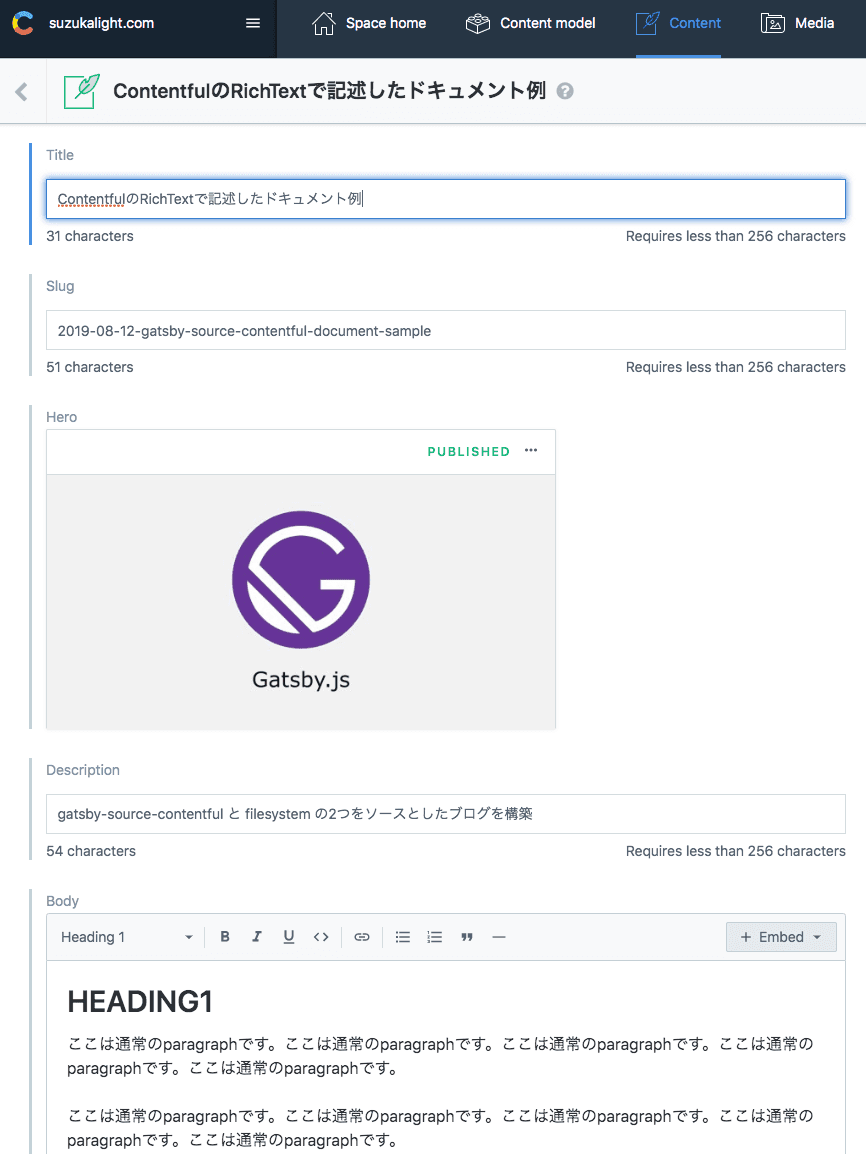Insert a numbered list
The image size is (866, 1154).
coord(435,937)
